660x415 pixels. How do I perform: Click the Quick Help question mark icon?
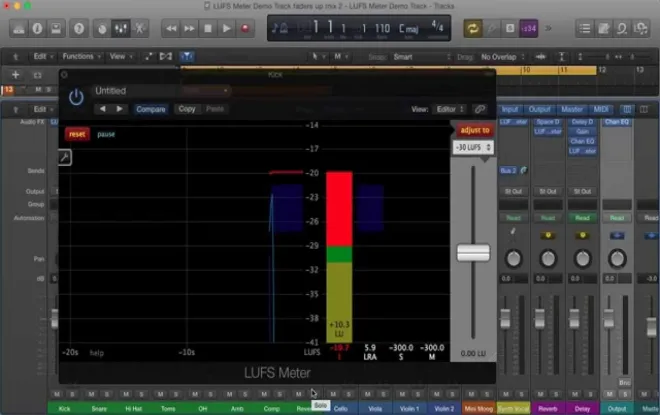tap(79, 29)
